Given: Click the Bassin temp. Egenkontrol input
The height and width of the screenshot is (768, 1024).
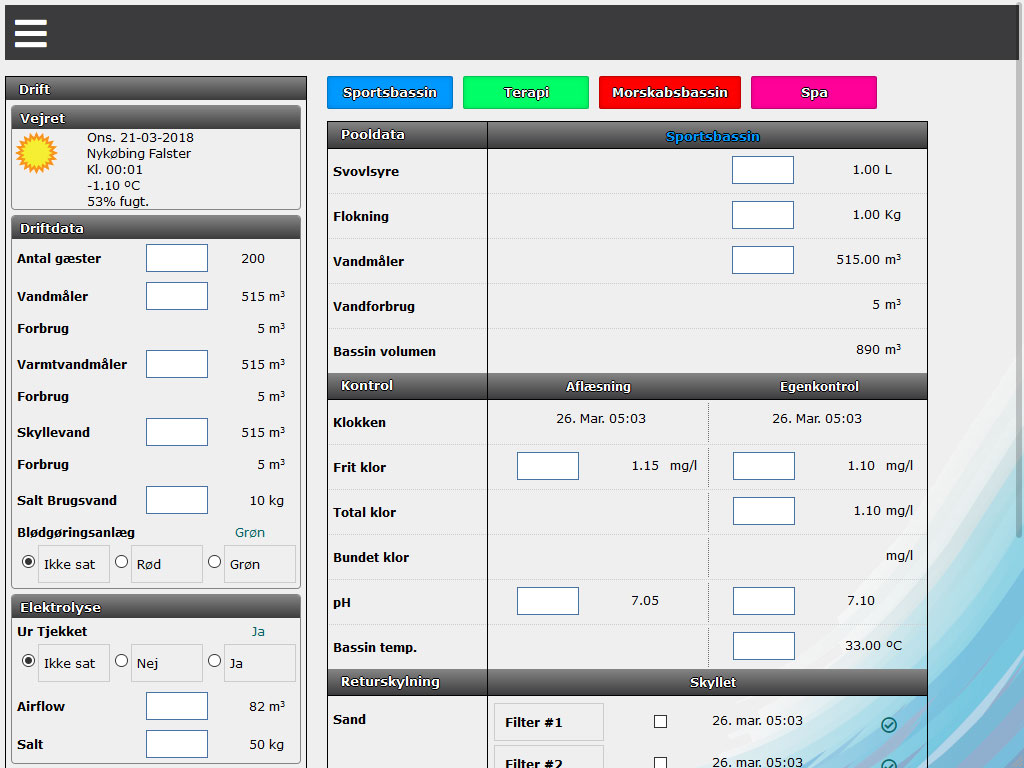Looking at the screenshot, I should pyautogui.click(x=764, y=646).
